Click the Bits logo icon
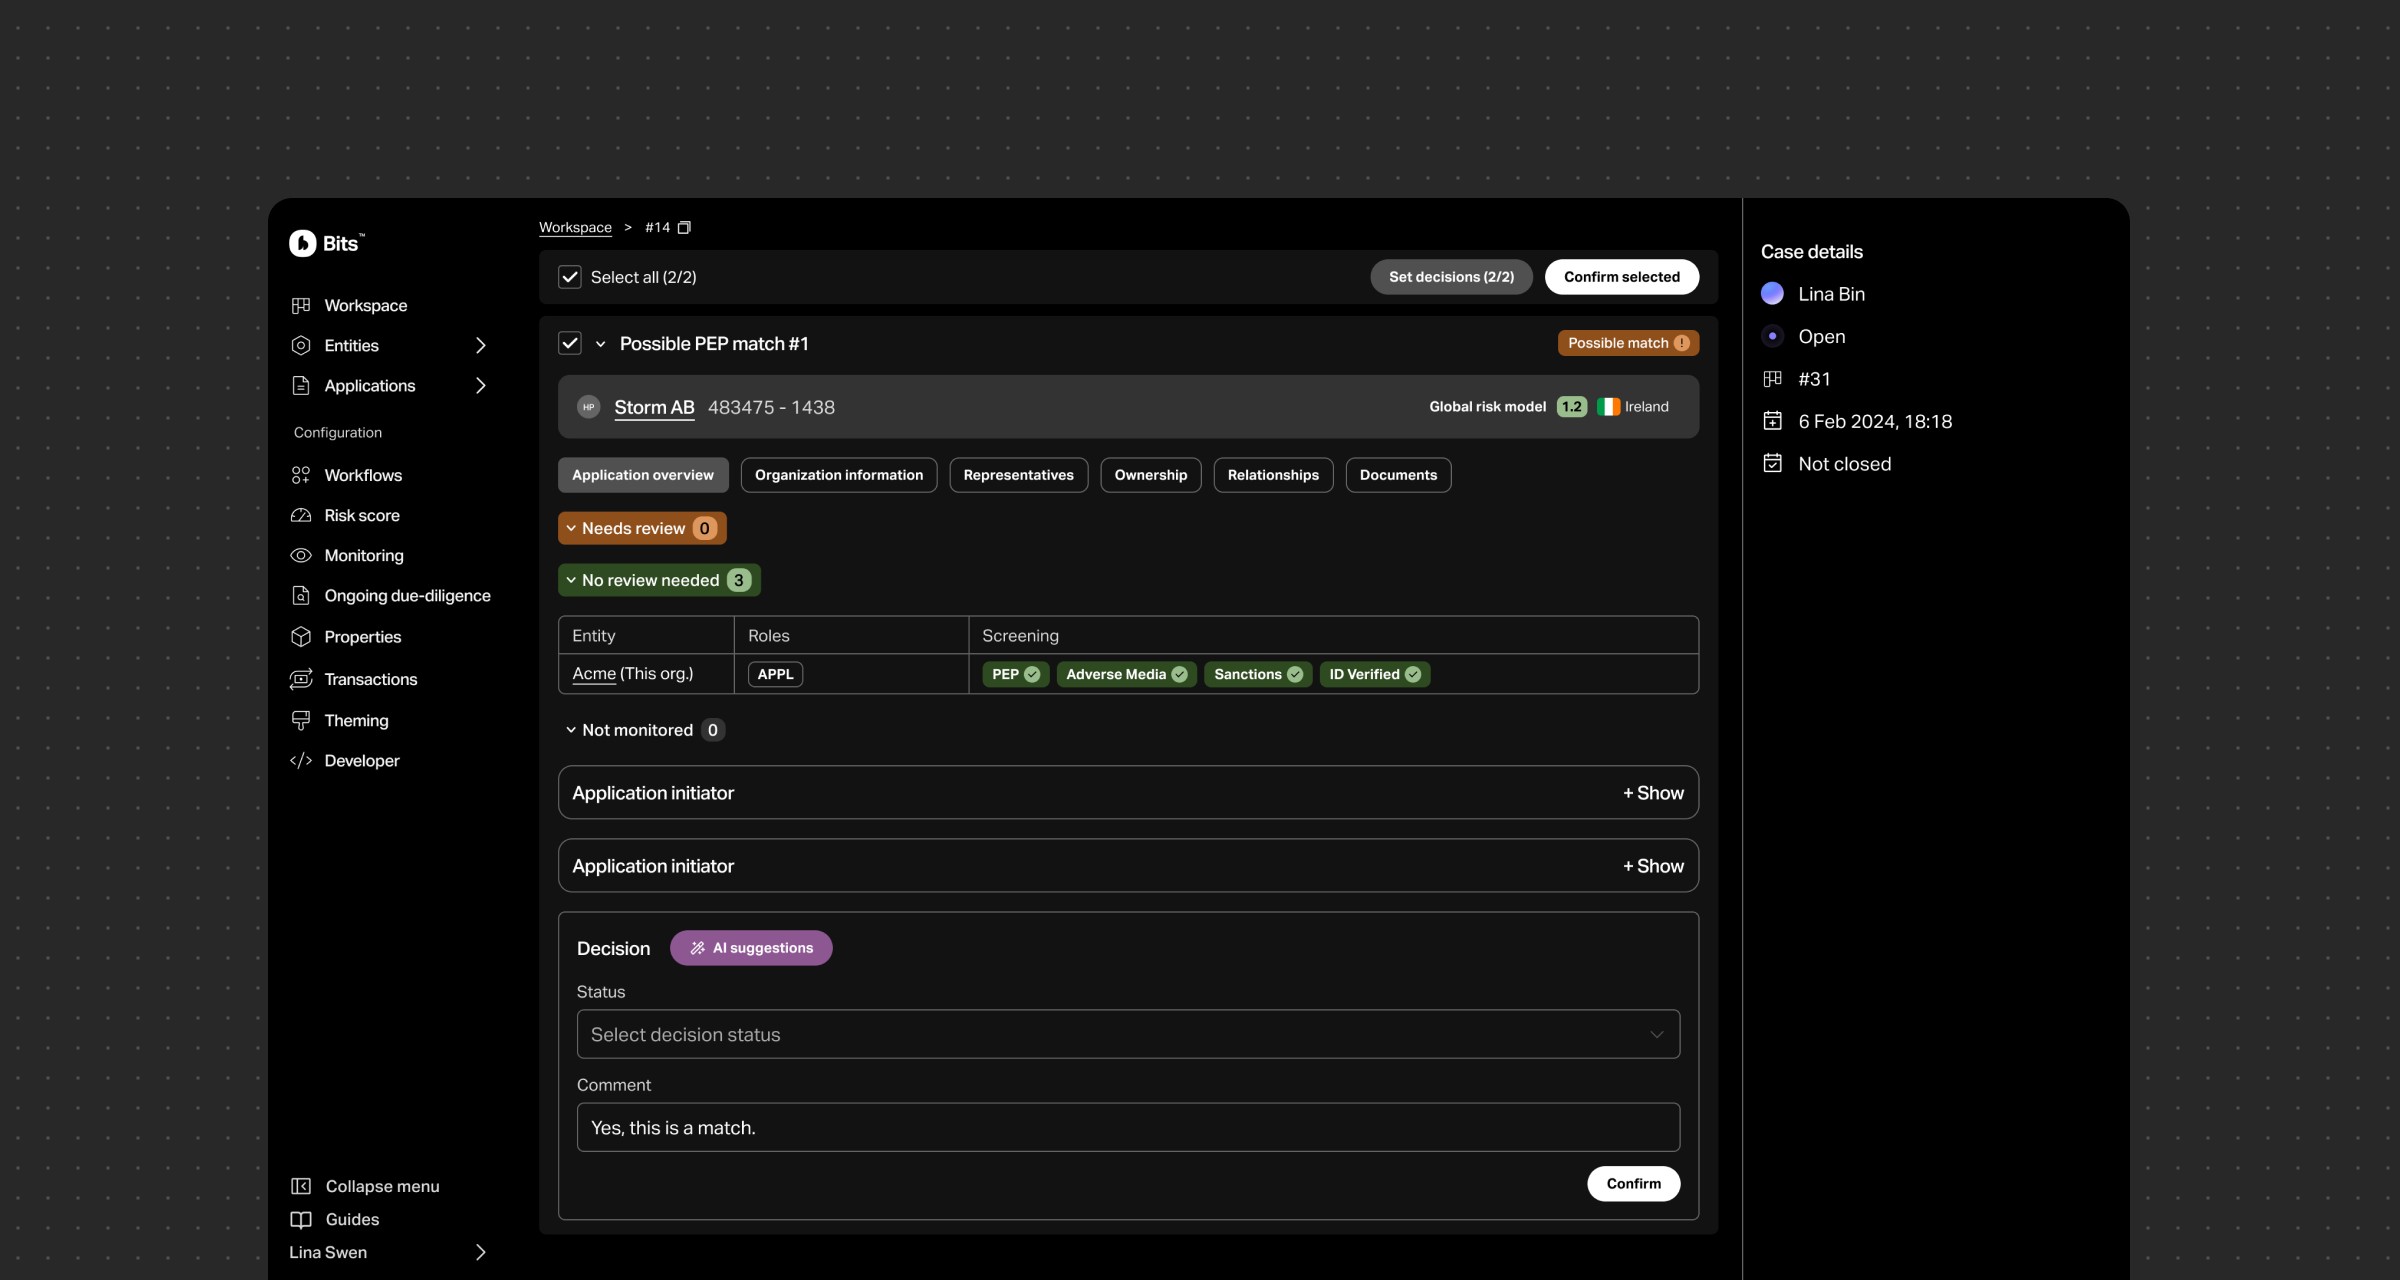The height and width of the screenshot is (1280, 2400). (302, 243)
